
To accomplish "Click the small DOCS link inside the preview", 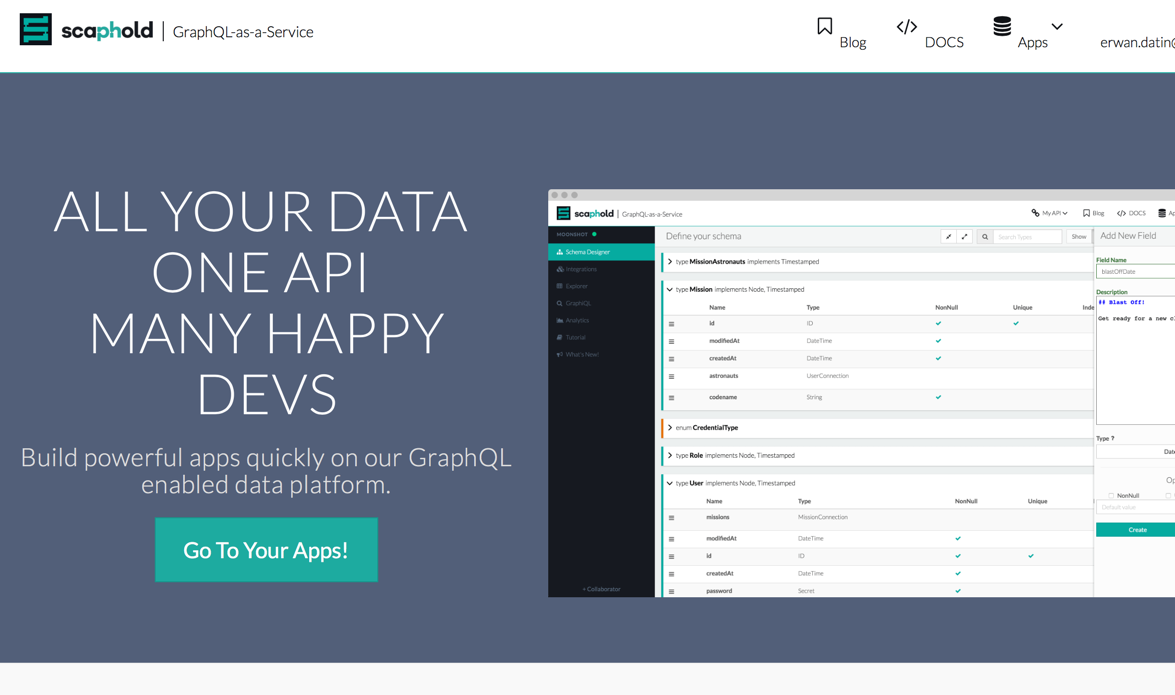I will click(x=1132, y=213).
